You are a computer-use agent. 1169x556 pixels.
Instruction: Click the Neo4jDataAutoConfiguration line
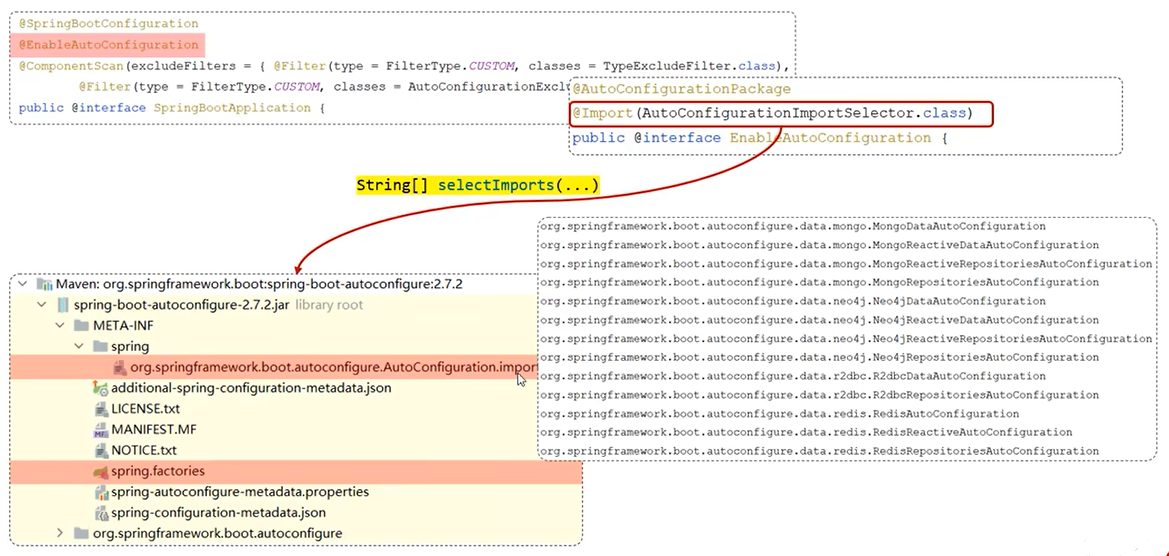click(x=793, y=301)
